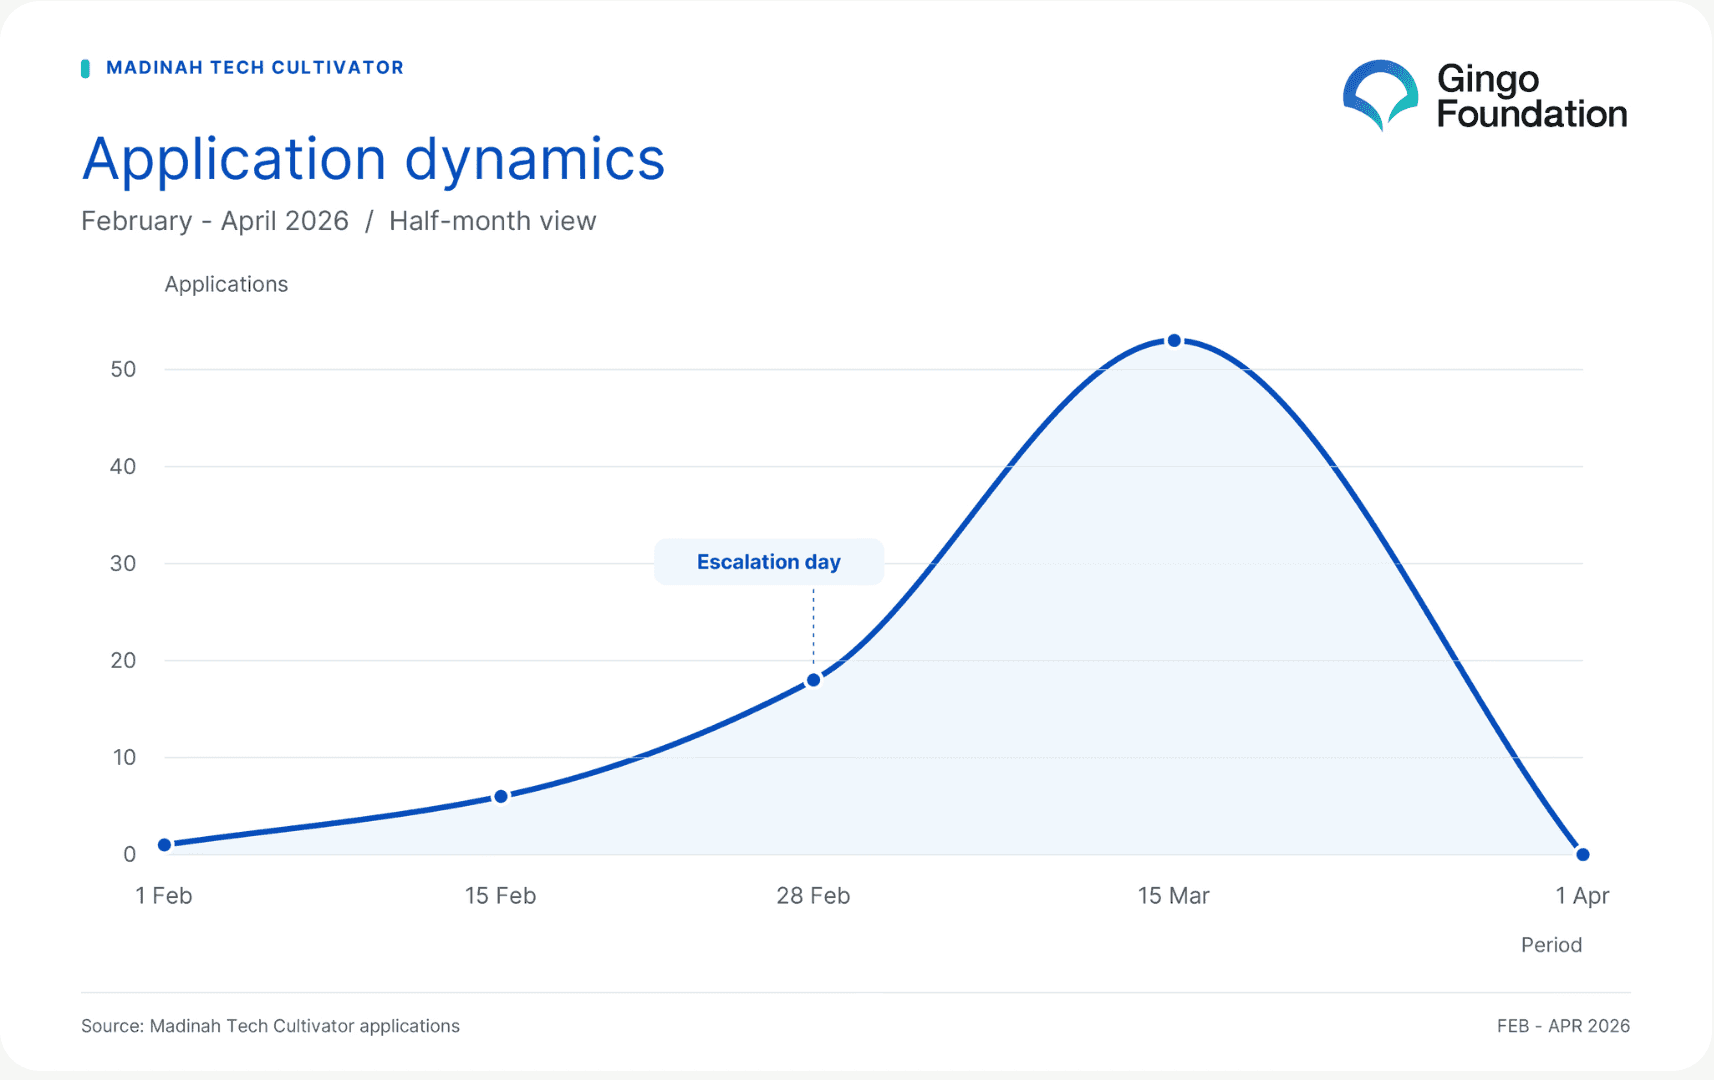
Task: Click the Gingo Foundation wordmark
Action: 1532,96
